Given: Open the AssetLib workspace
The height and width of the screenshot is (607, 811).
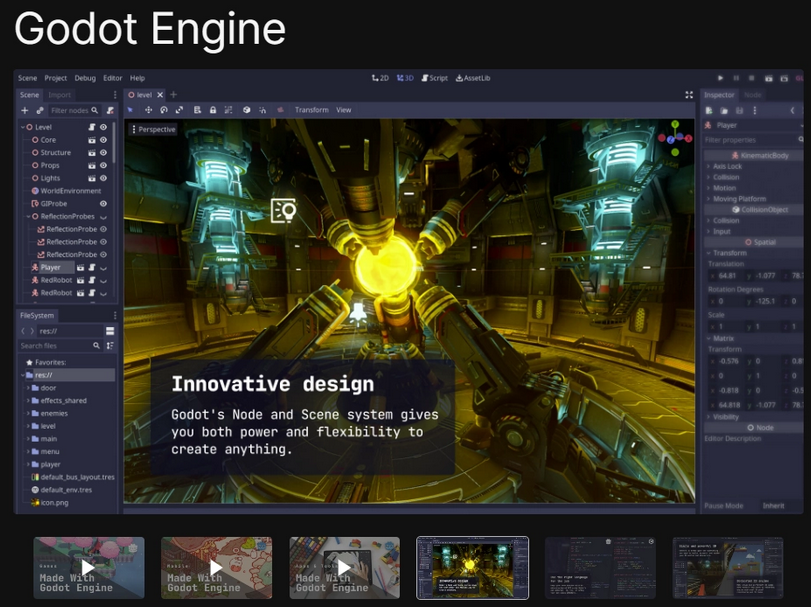Looking at the screenshot, I should (472, 78).
